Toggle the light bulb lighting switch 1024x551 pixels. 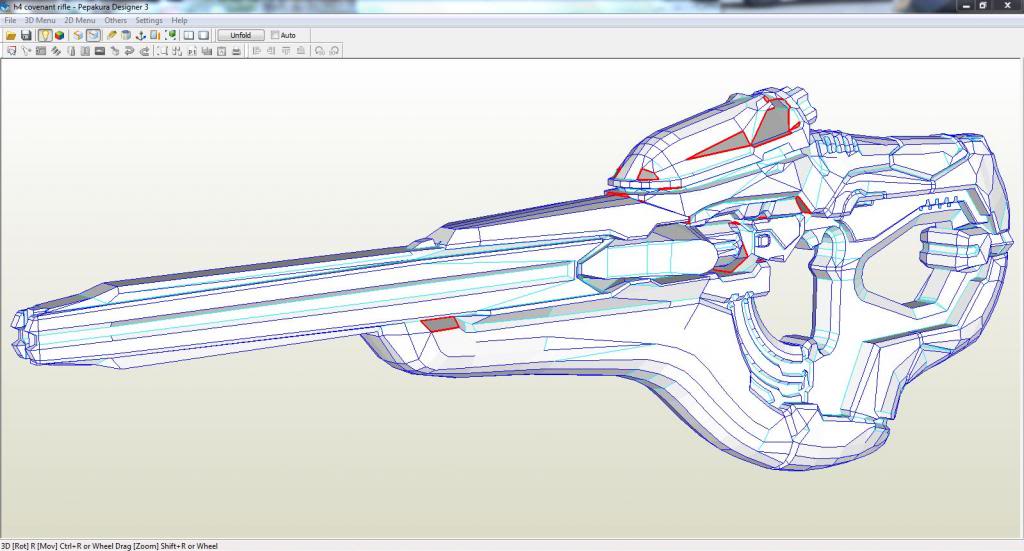point(44,35)
